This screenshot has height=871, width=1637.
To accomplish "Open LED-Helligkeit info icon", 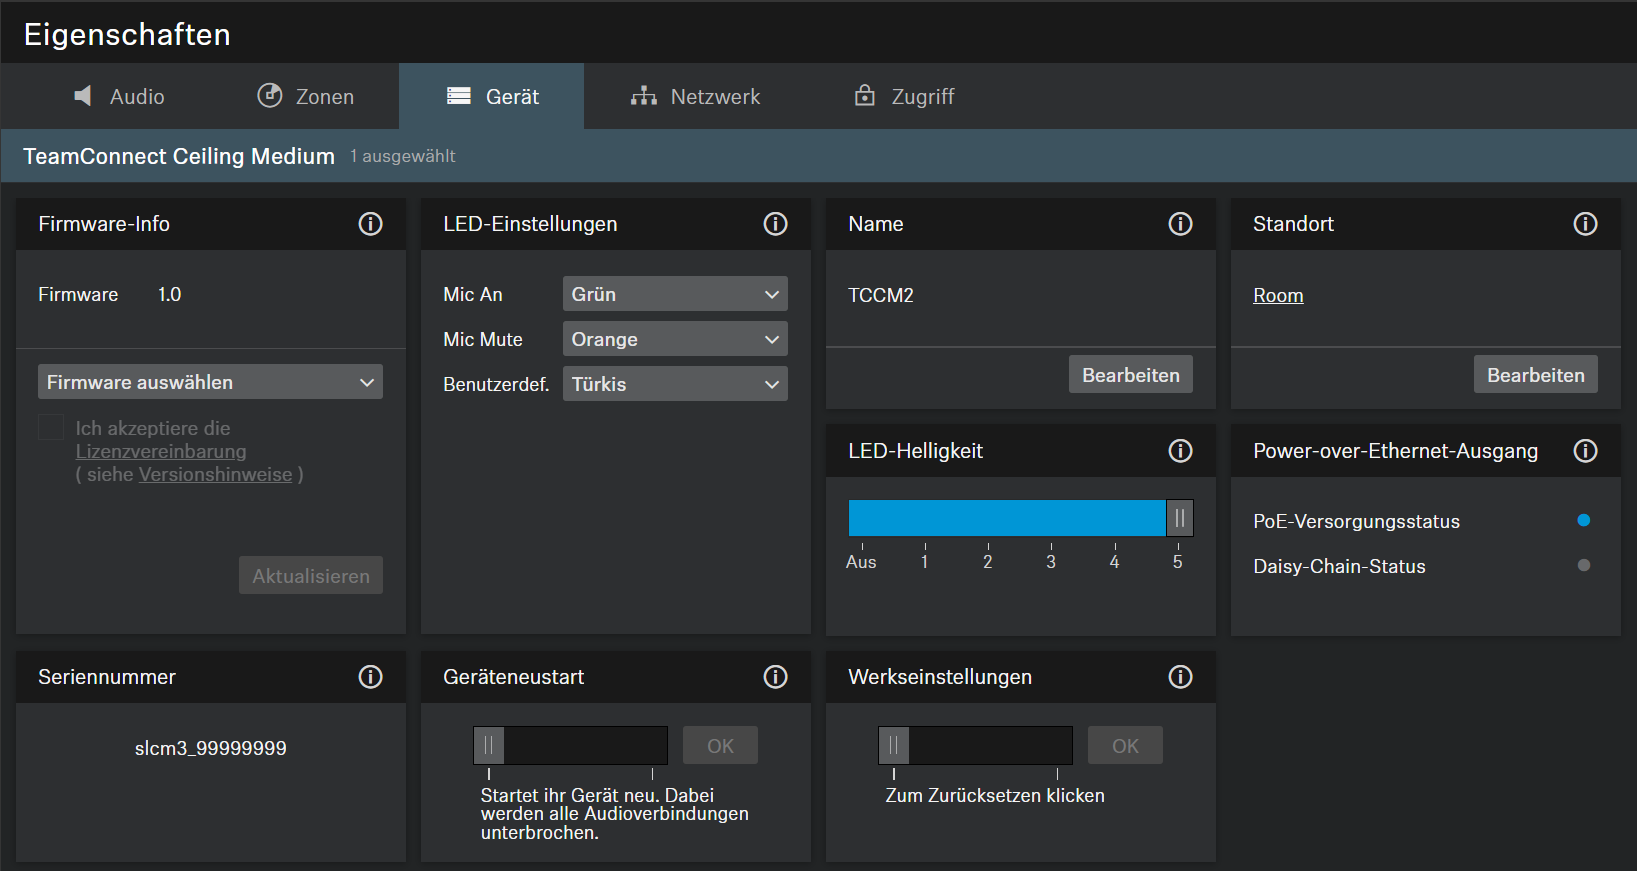I will click(1180, 451).
